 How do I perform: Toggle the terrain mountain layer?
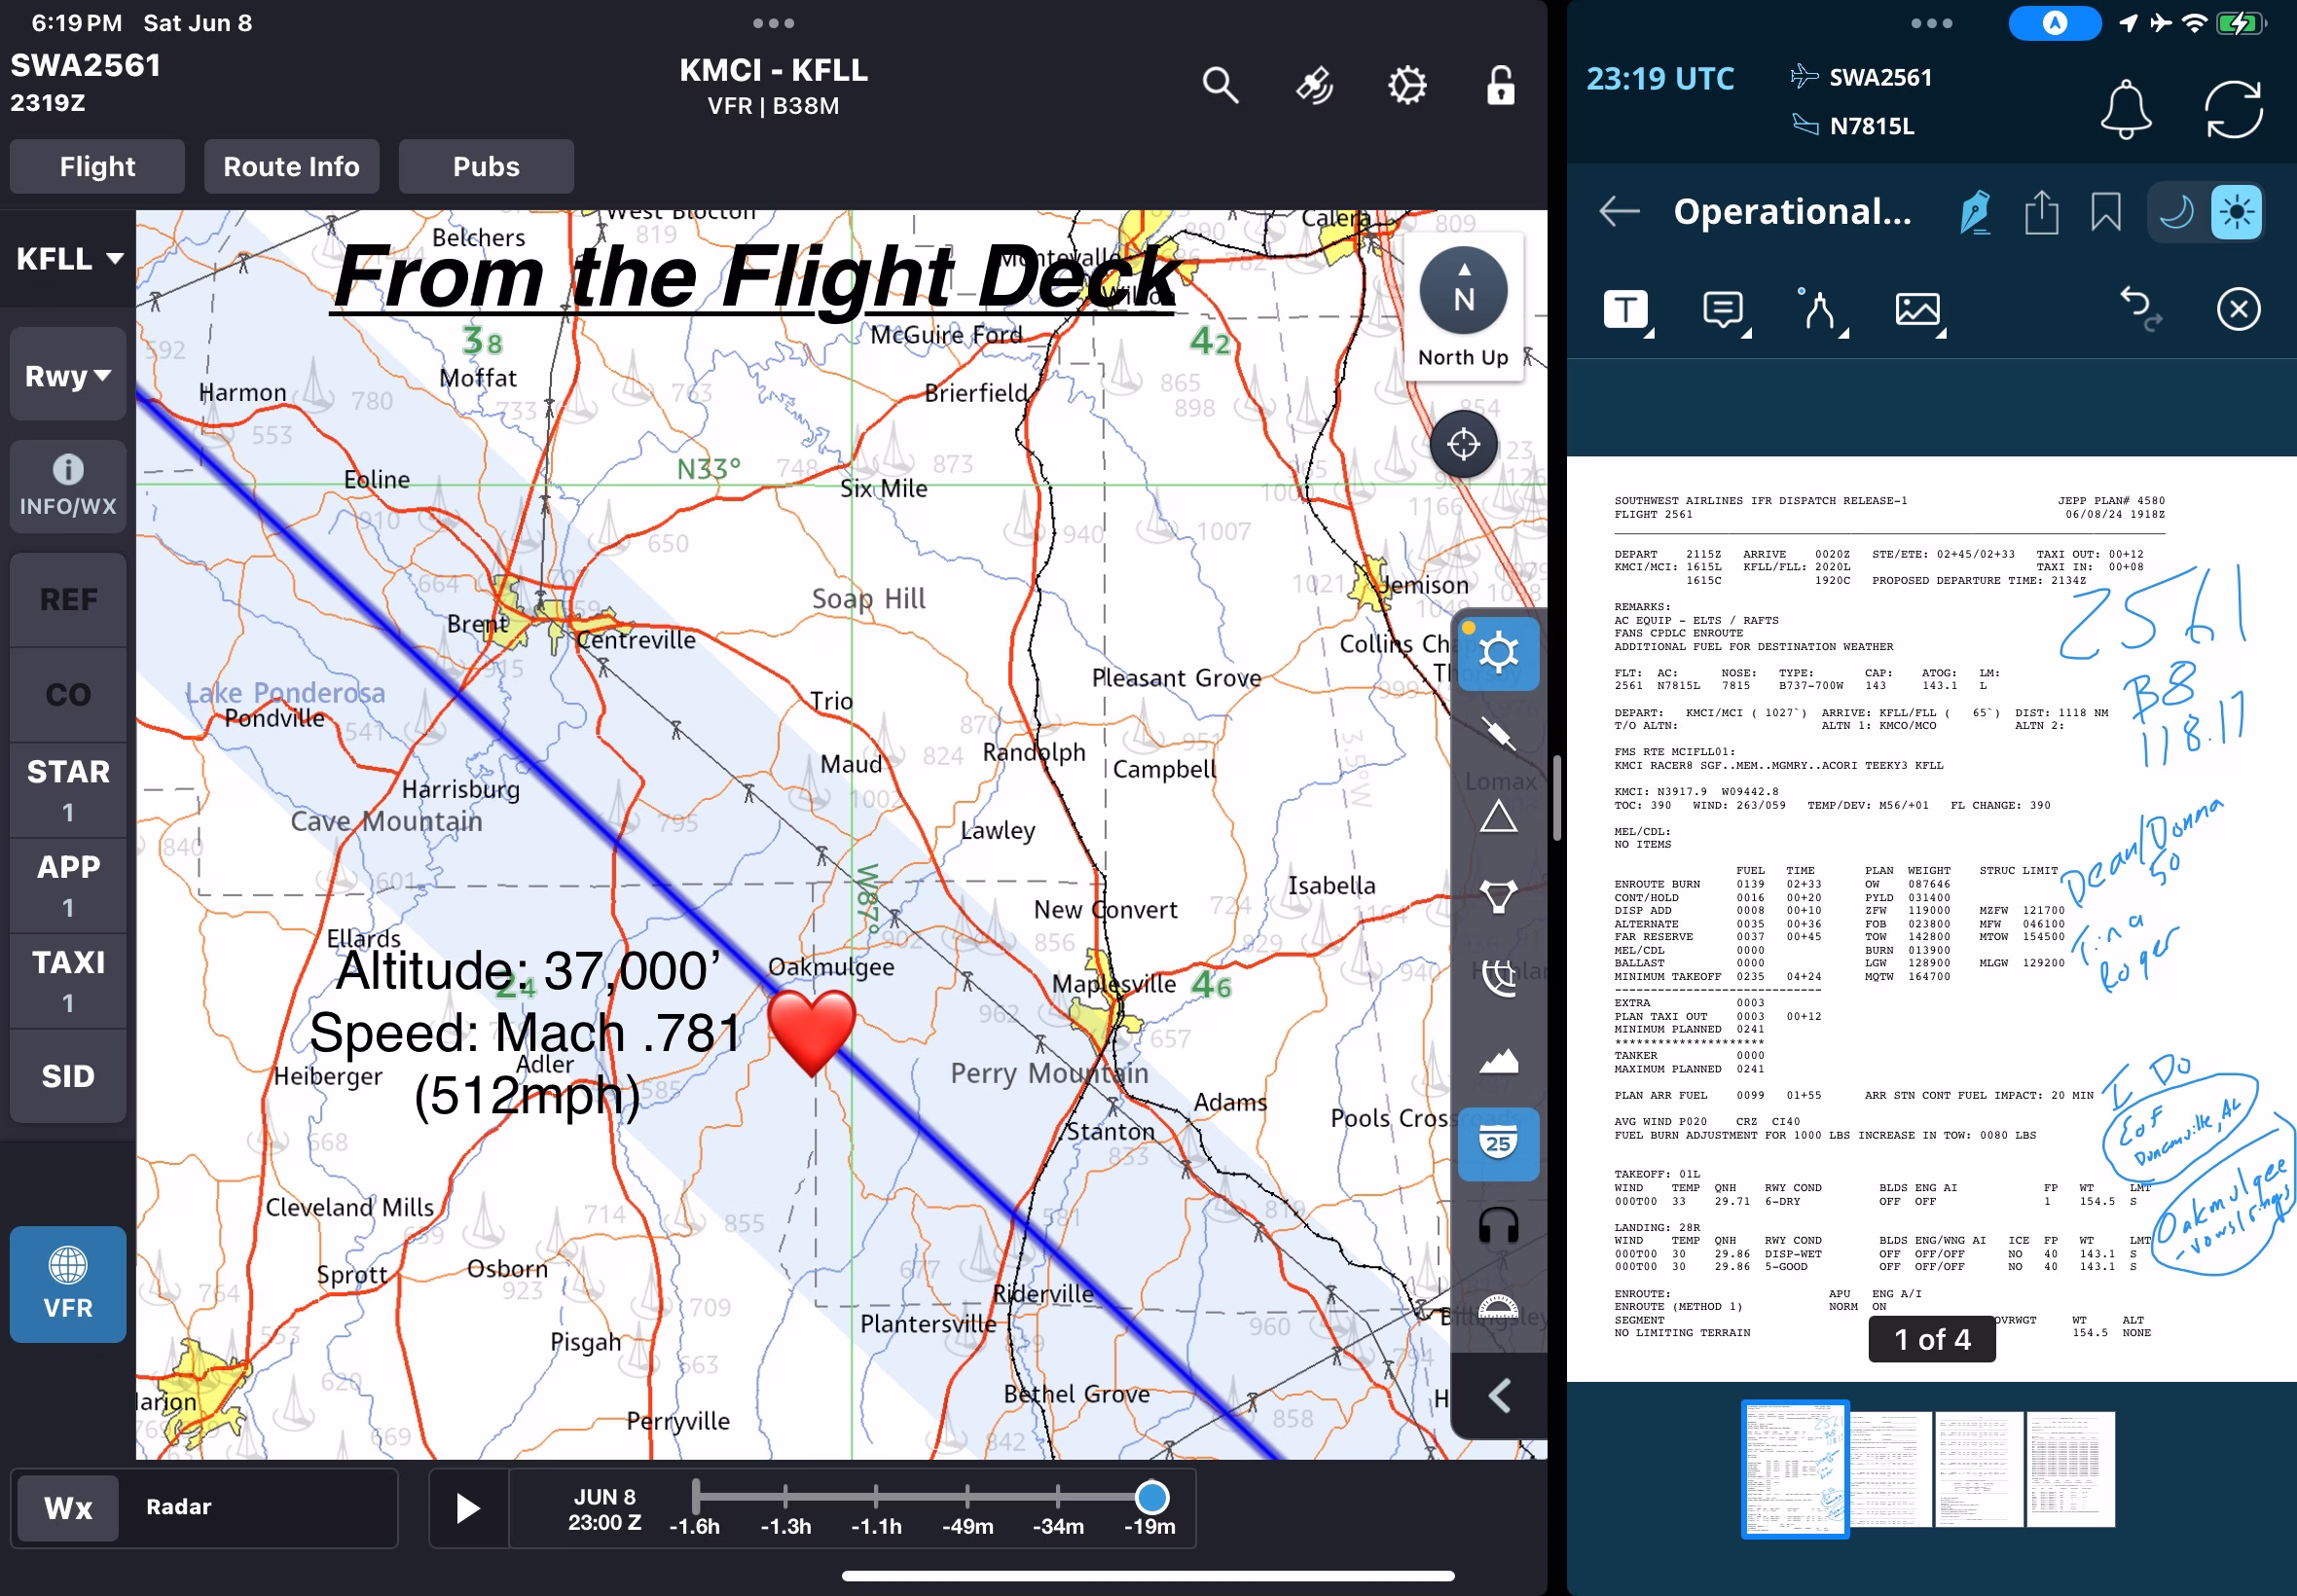[x=1498, y=1061]
